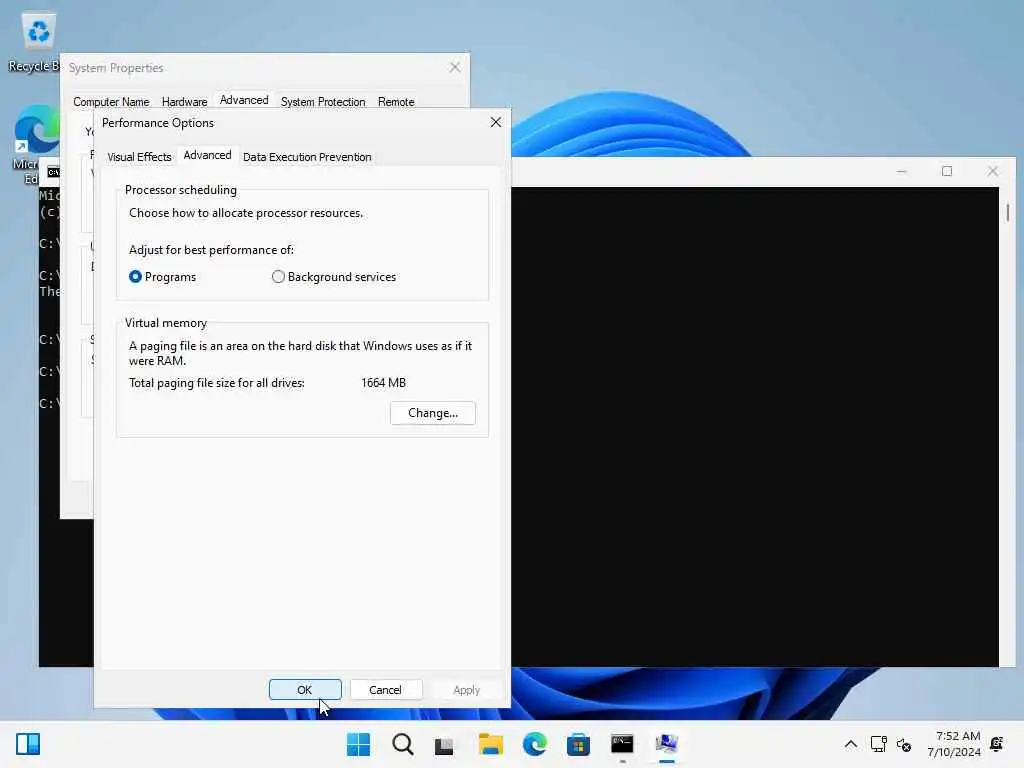1024x768 pixels.
Task: Show hidden system tray icons
Action: [850, 744]
